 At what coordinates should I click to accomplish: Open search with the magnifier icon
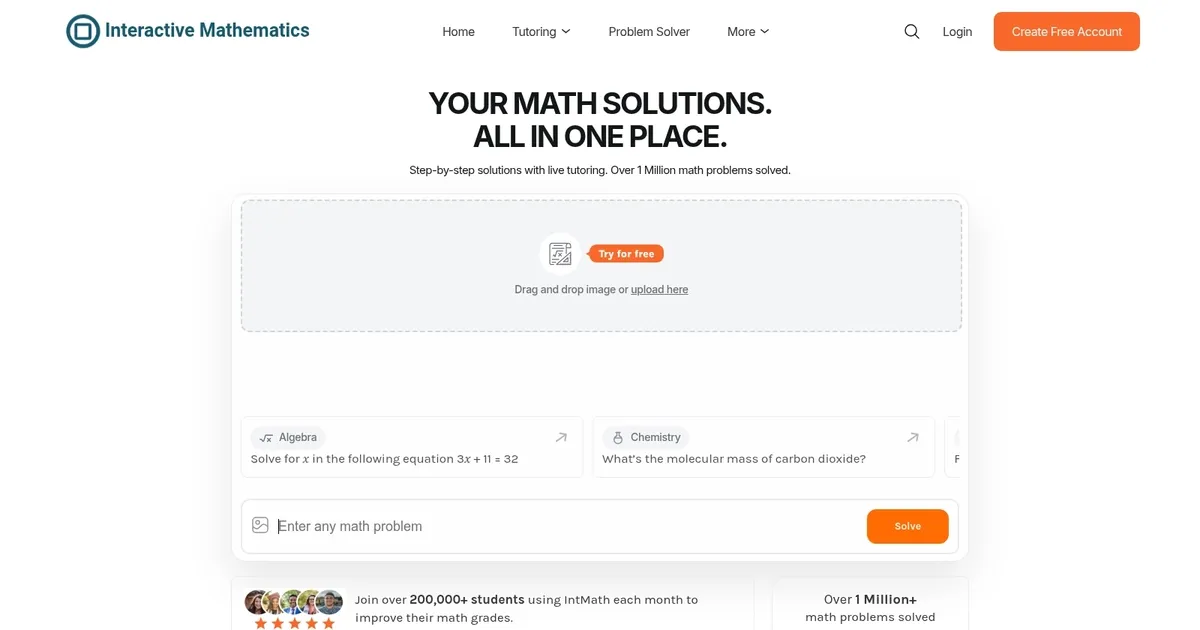click(911, 32)
